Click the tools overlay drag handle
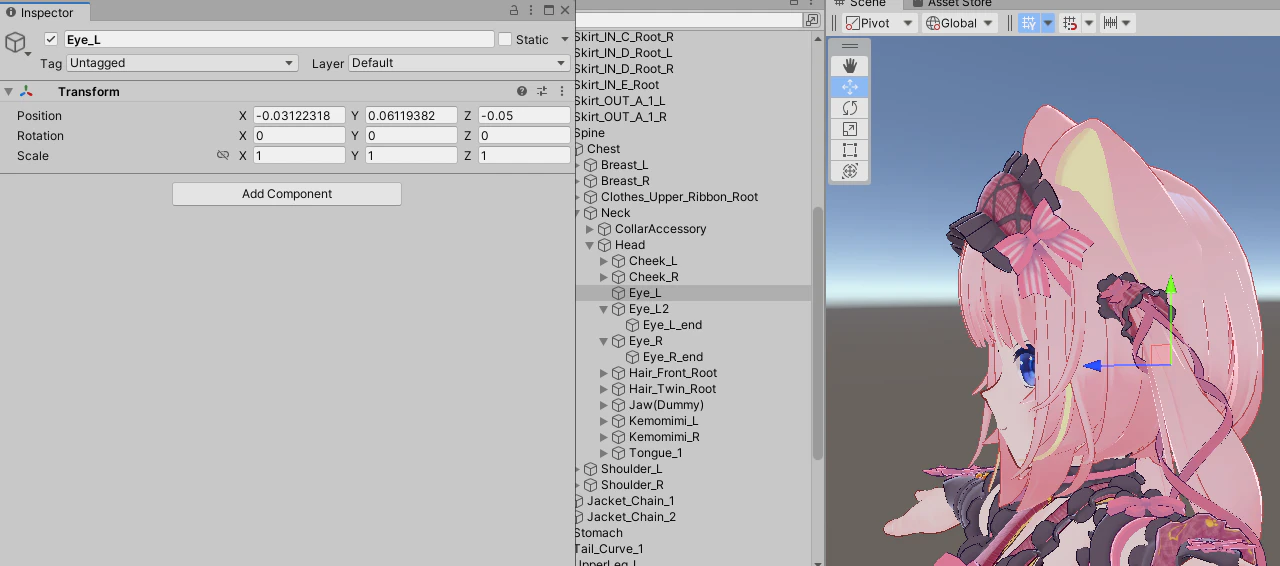This screenshot has width=1280, height=566. click(x=850, y=46)
